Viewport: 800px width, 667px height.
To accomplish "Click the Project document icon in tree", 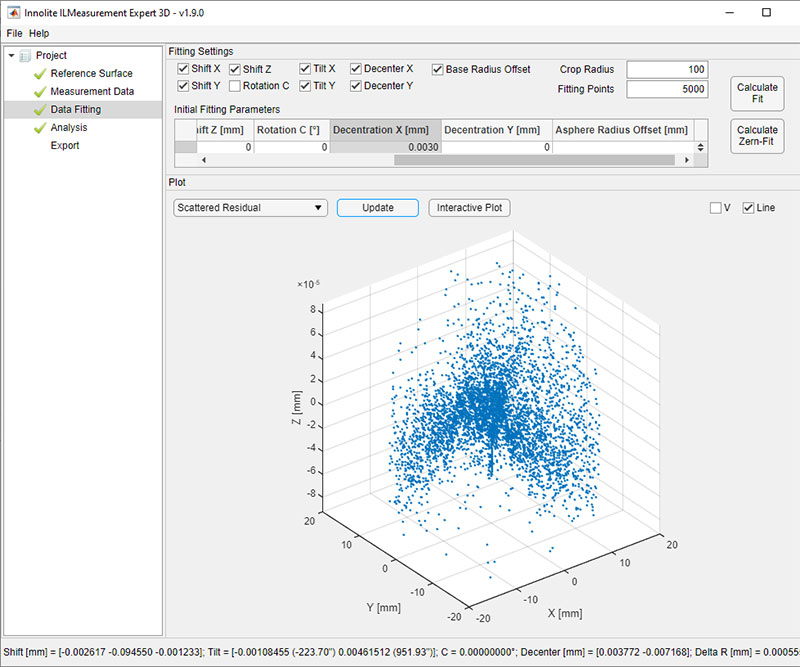I will 26,56.
